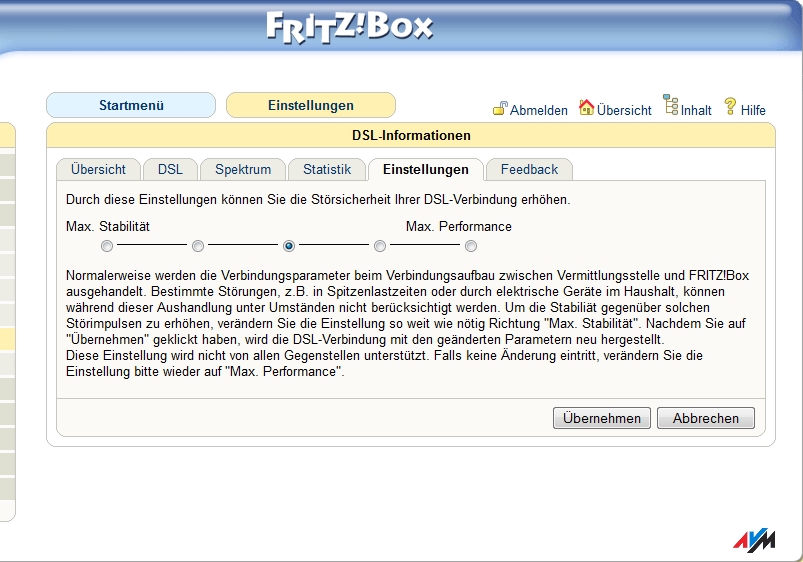
Task: Click the yellow Einstellungen button
Action: (311, 106)
